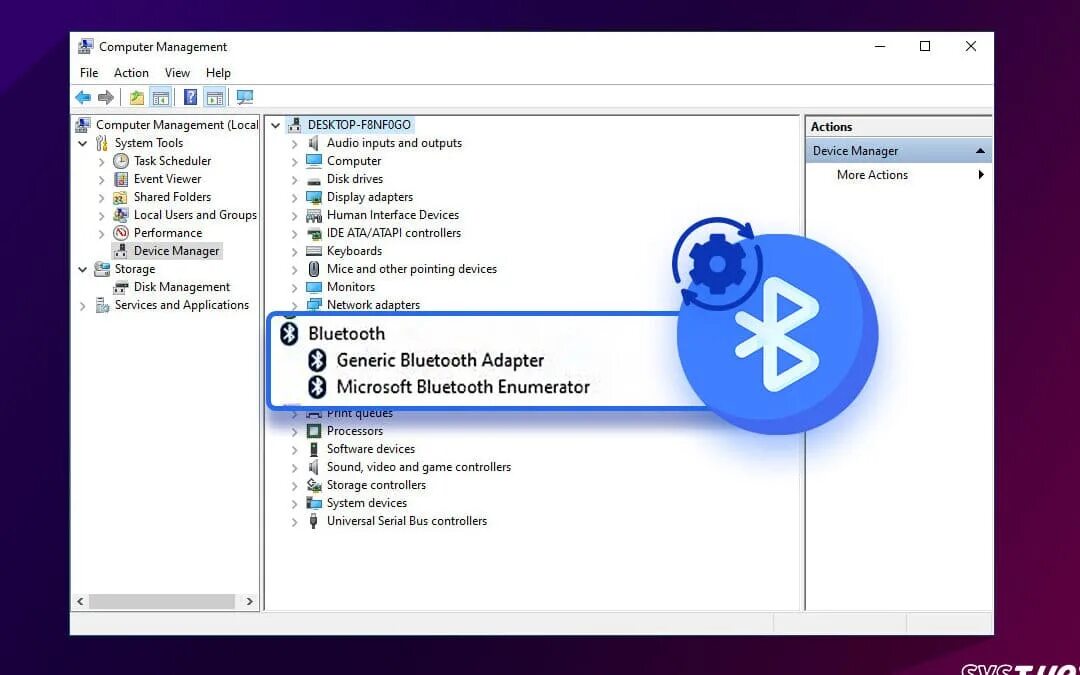Click the Display adapters icon
The height and width of the screenshot is (675, 1080).
click(x=313, y=197)
